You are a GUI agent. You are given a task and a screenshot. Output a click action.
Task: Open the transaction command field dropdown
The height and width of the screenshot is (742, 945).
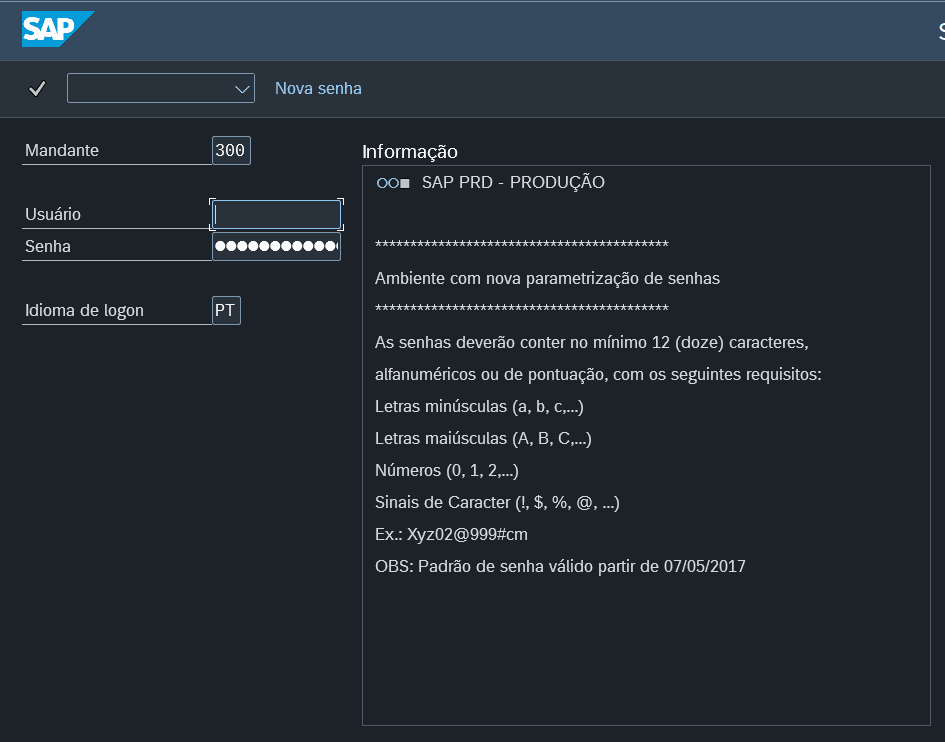[x=242, y=89]
